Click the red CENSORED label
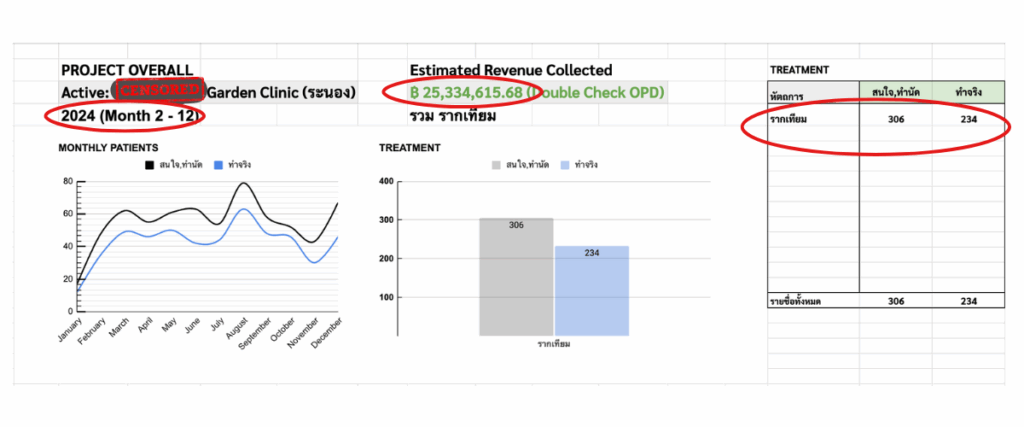Screen dimensions: 1024x427 click(160, 92)
